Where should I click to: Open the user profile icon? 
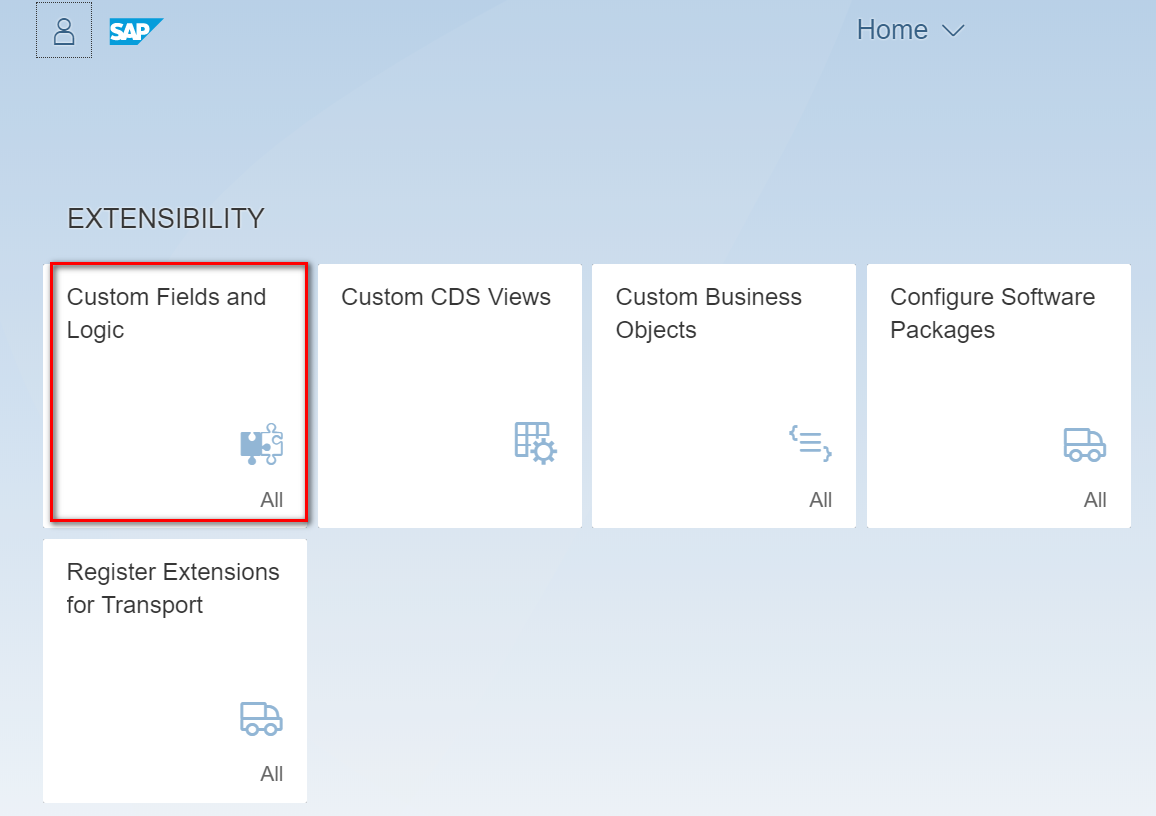pos(64,31)
